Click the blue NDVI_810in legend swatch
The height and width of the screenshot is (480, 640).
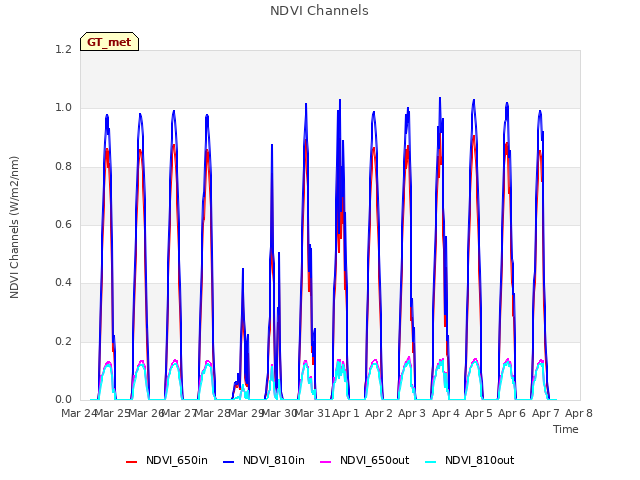(229, 462)
